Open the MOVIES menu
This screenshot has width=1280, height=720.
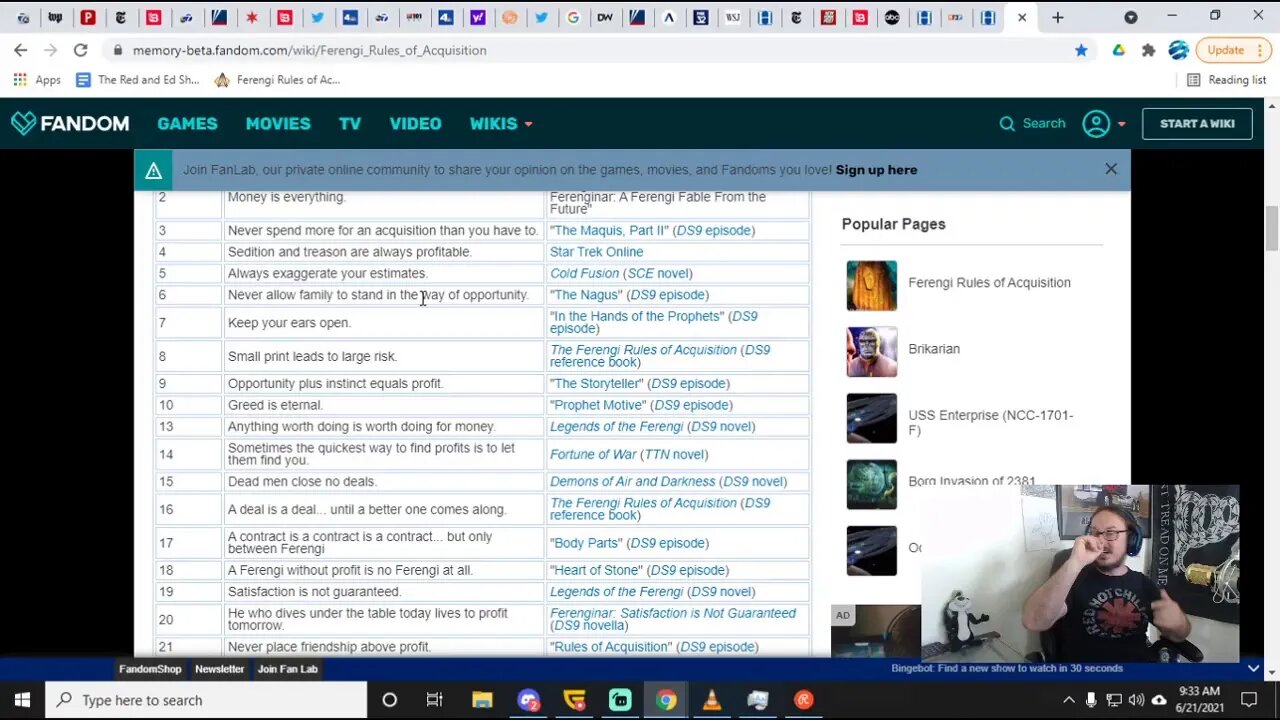(278, 124)
